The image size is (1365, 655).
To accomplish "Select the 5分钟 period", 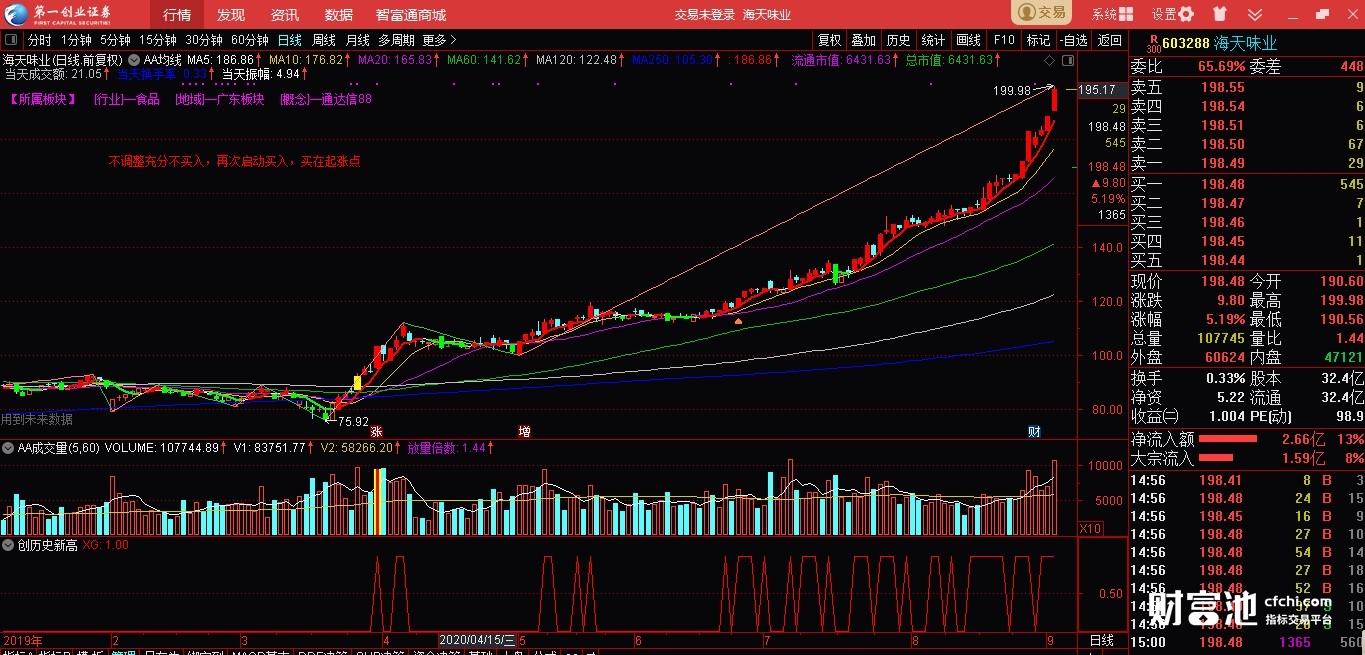I will pos(115,40).
